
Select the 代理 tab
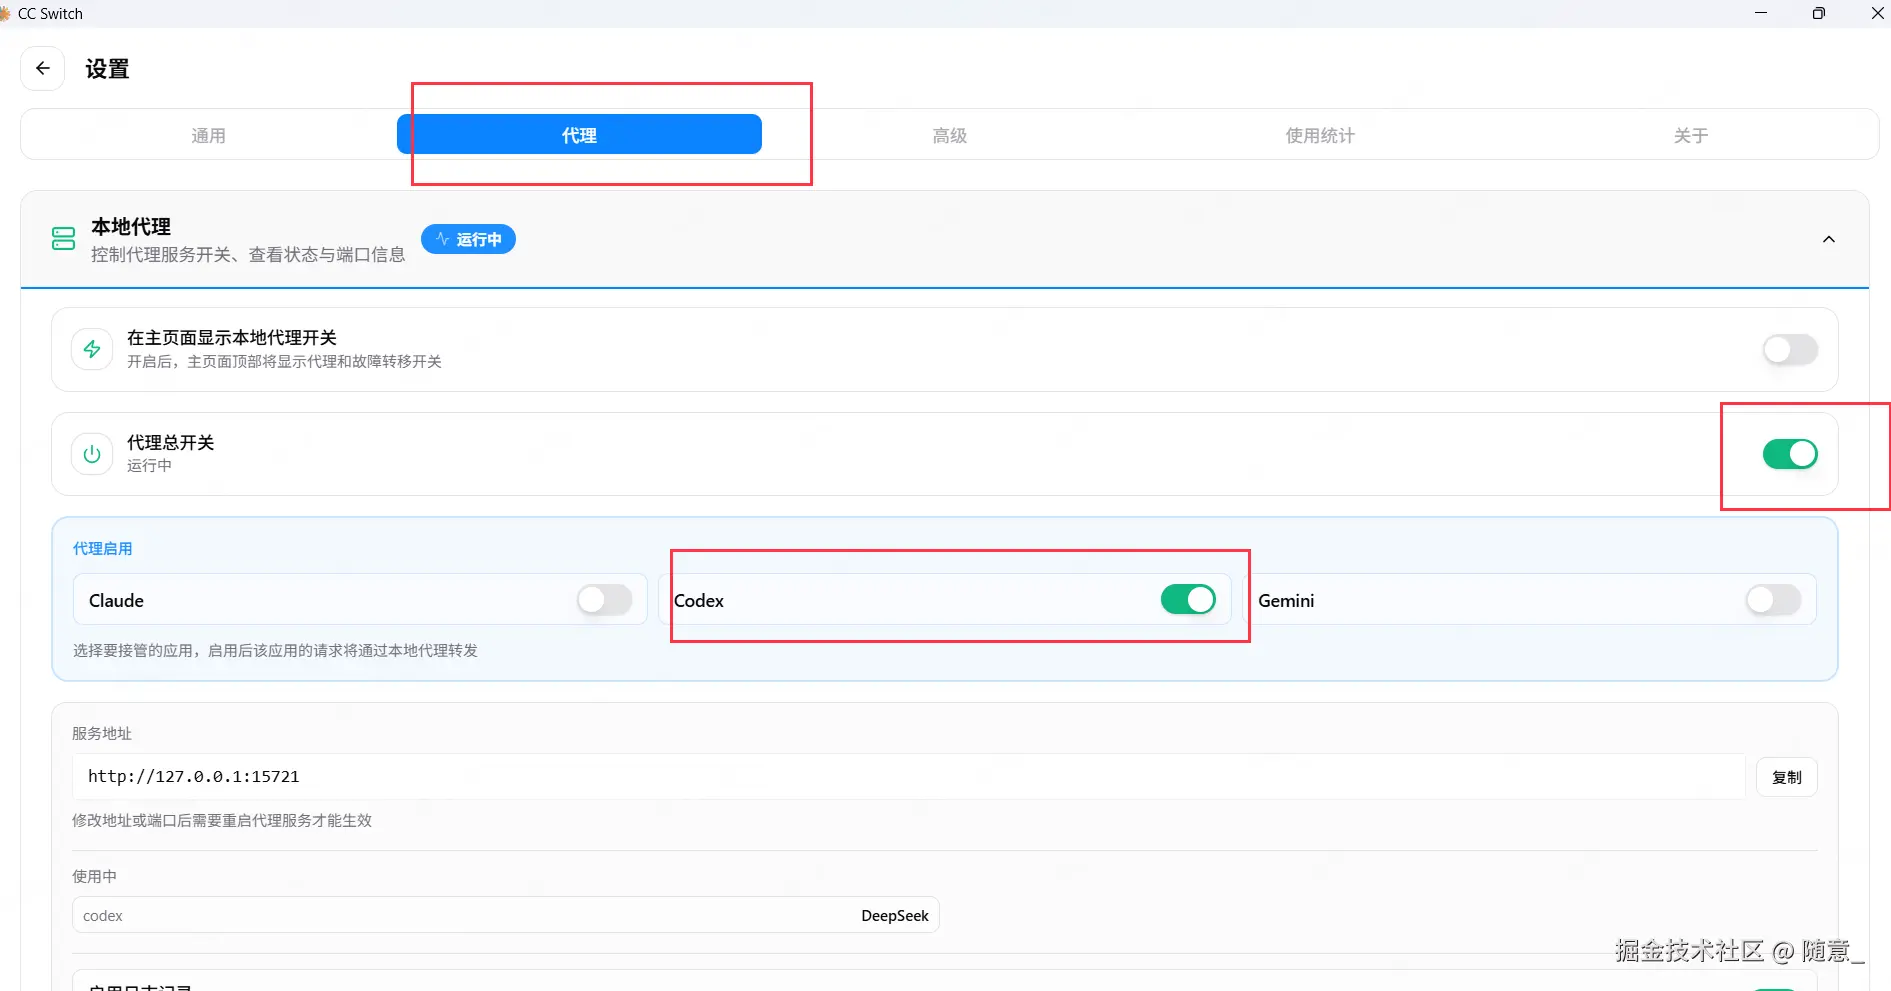pos(579,135)
